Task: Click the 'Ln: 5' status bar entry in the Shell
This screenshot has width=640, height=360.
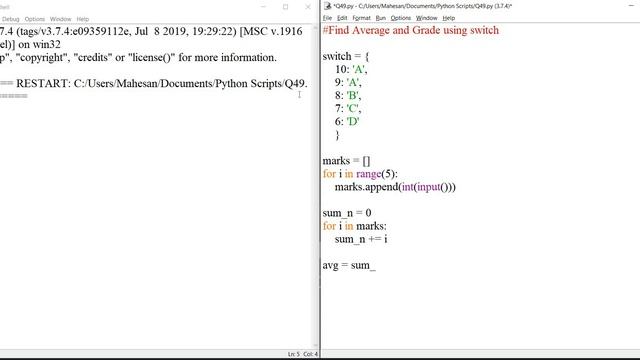Action: 293,354
